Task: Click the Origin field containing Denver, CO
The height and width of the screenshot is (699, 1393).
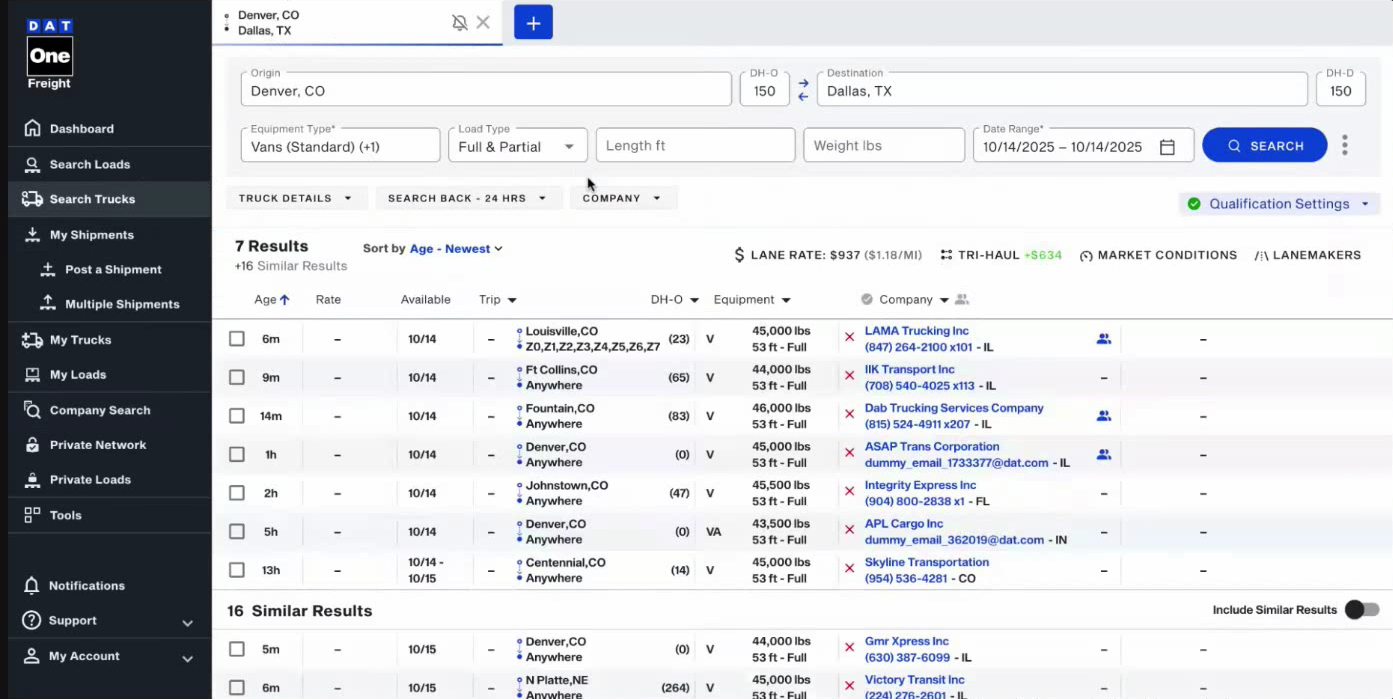Action: (486, 91)
